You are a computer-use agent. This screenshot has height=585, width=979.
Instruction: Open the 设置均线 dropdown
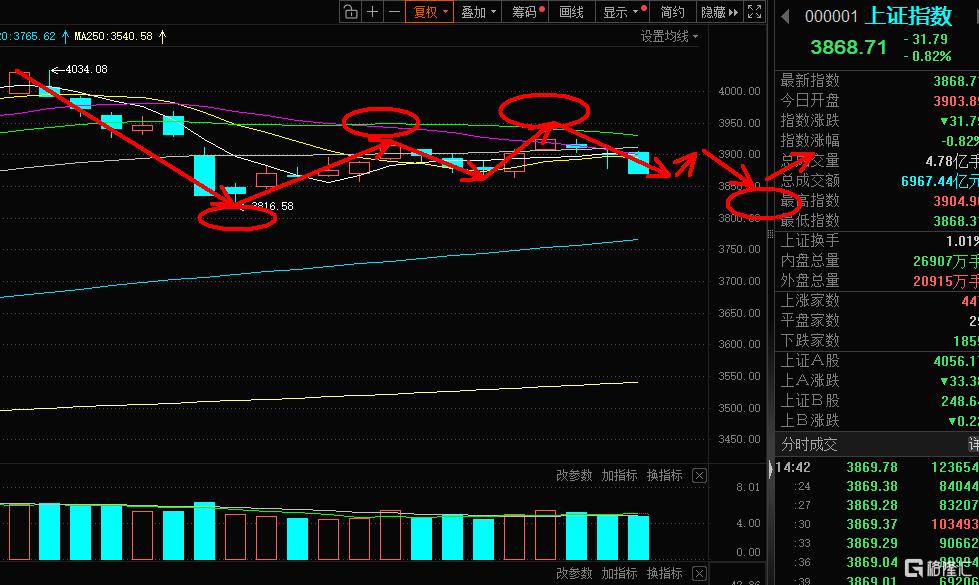coord(670,37)
